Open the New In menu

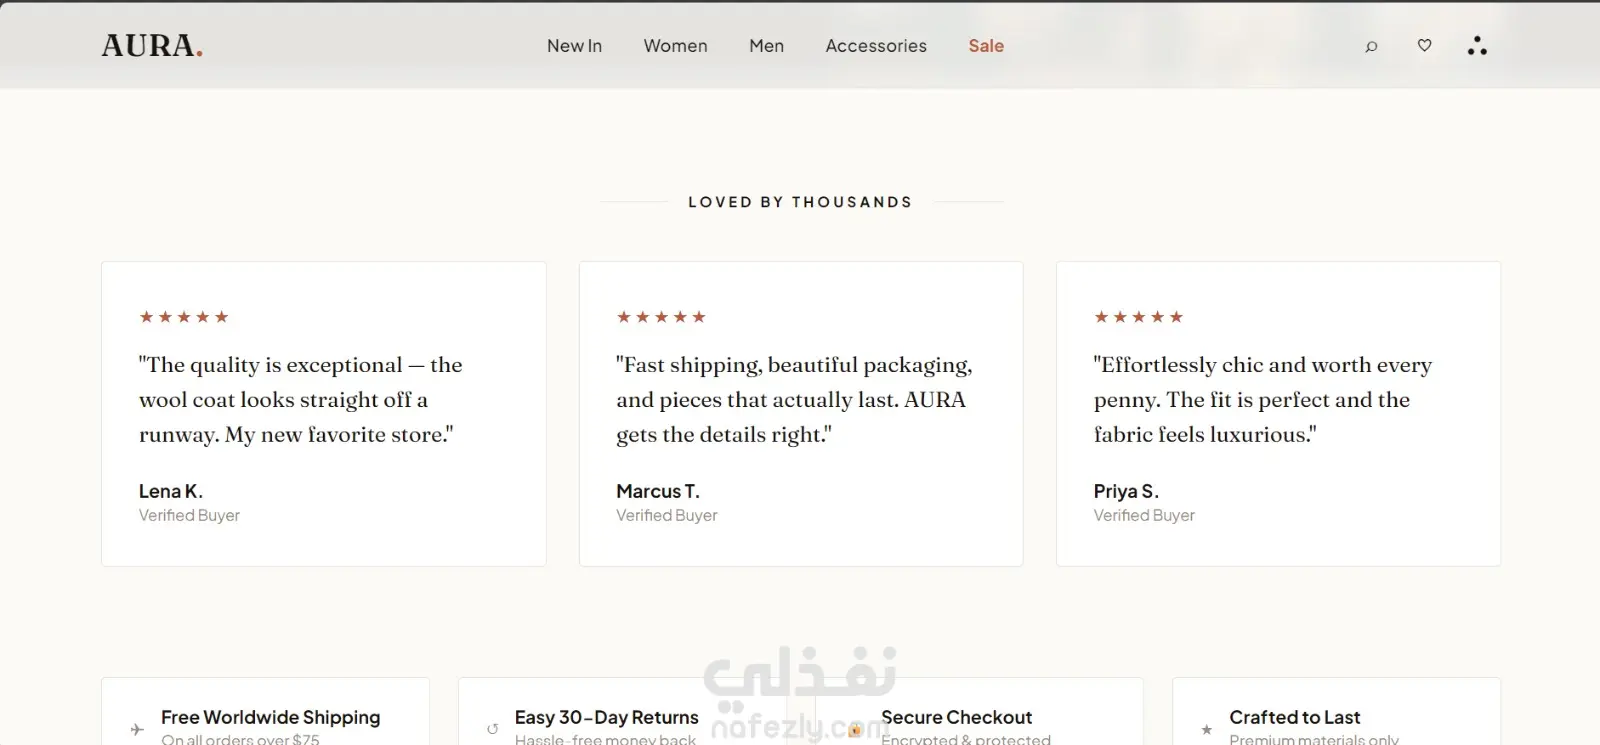tap(574, 46)
